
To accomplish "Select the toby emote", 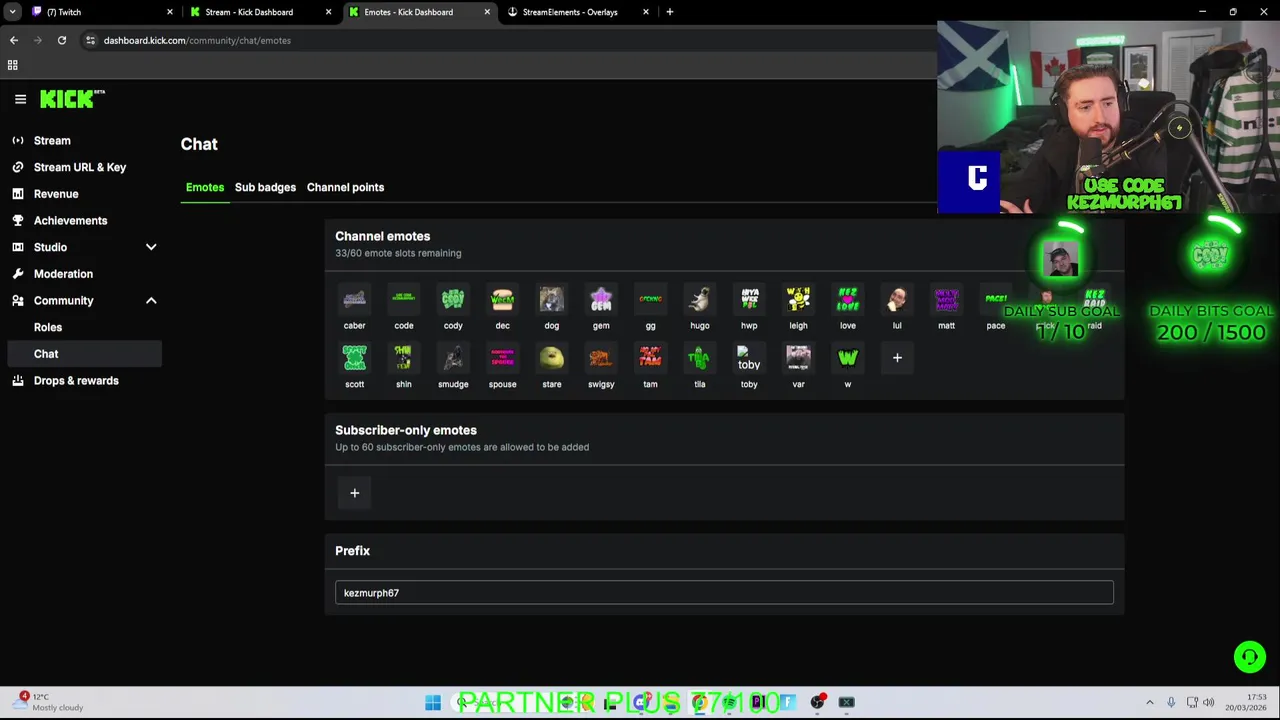I will tap(749, 358).
